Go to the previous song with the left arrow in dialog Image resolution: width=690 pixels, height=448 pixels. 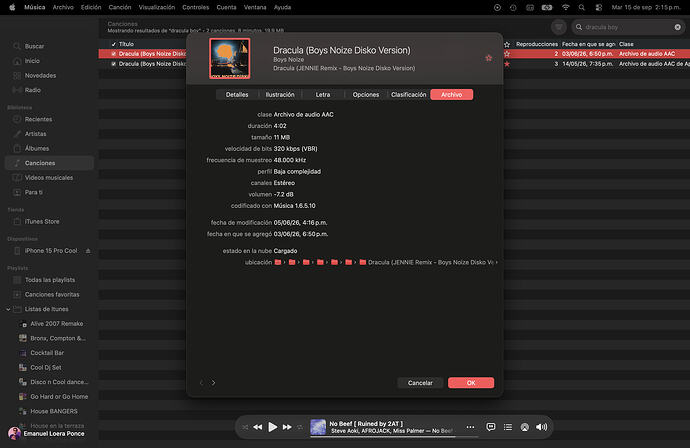point(202,382)
